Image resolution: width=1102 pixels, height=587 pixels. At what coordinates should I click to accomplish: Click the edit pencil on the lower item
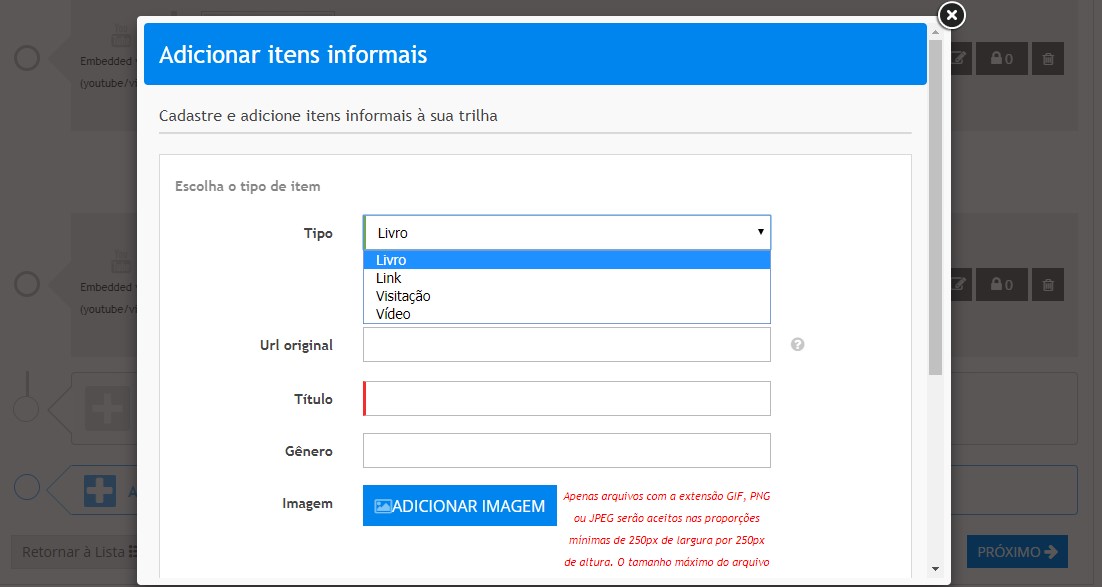click(x=957, y=285)
